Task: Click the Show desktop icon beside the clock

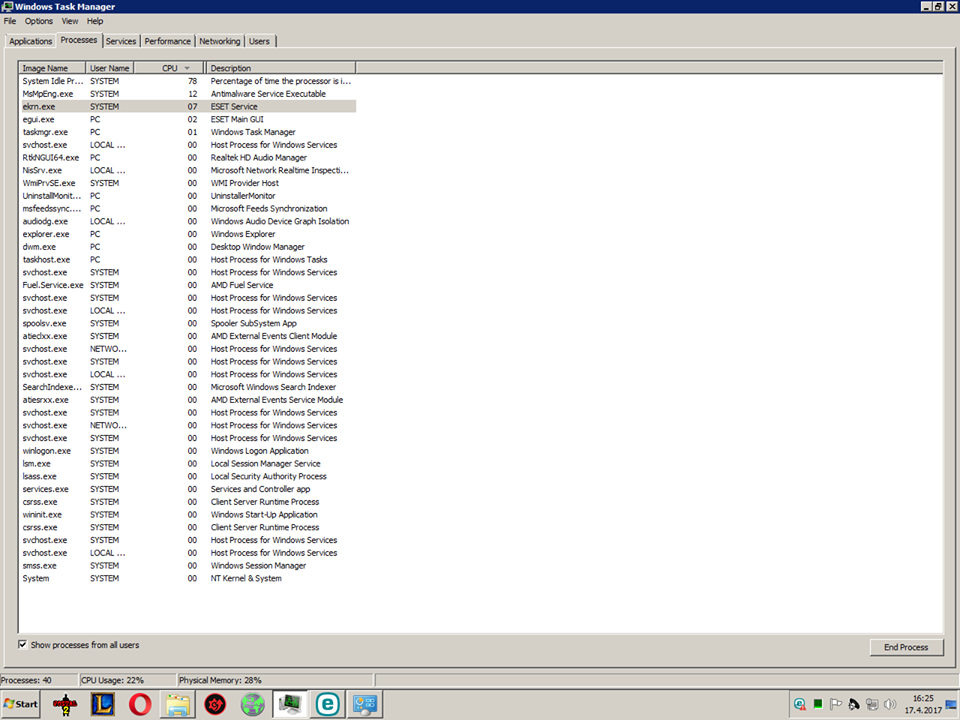Action: [951, 704]
